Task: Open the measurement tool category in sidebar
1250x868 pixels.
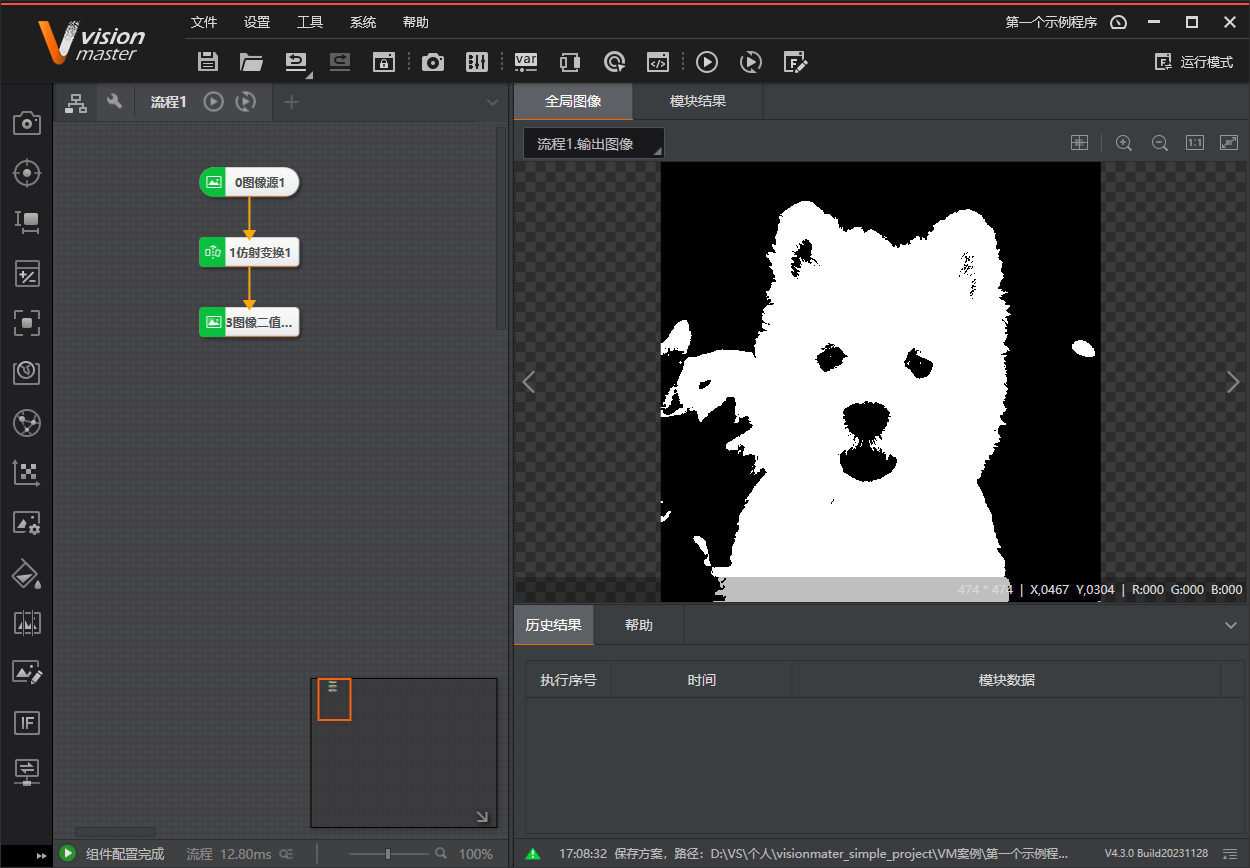Action: coord(27,223)
